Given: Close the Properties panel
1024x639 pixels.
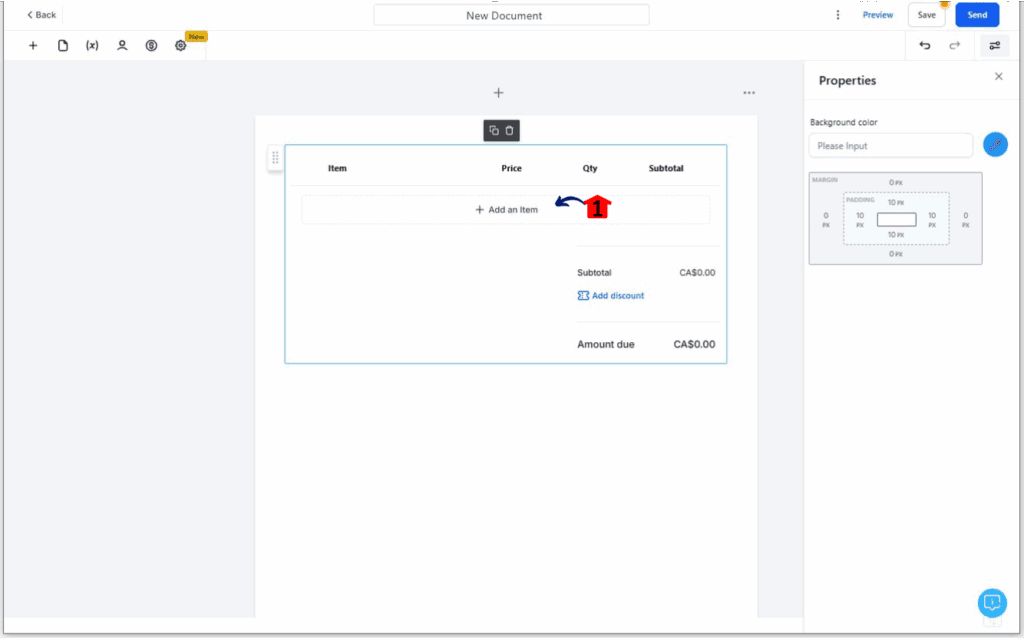Looking at the screenshot, I should tap(999, 76).
